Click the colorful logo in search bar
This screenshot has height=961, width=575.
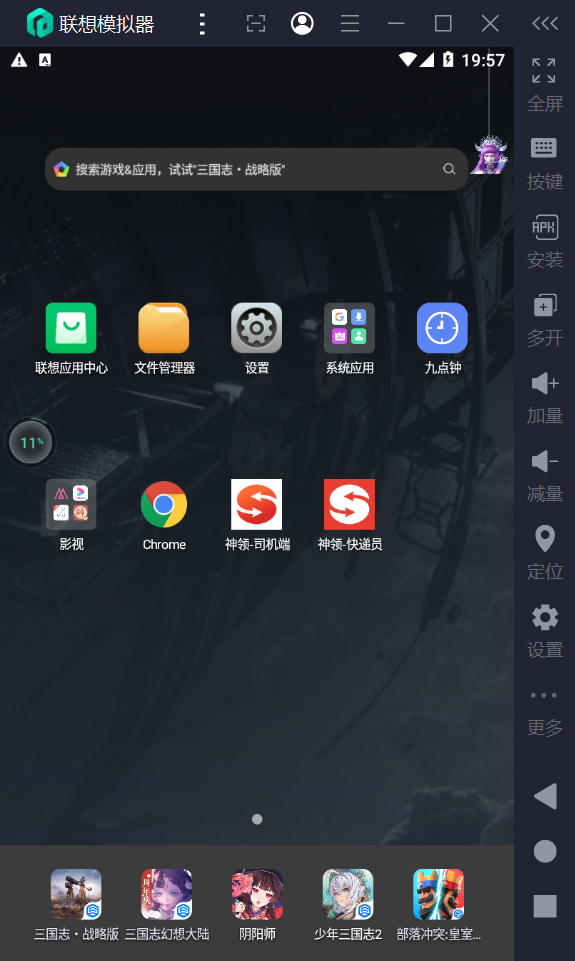tap(61, 169)
